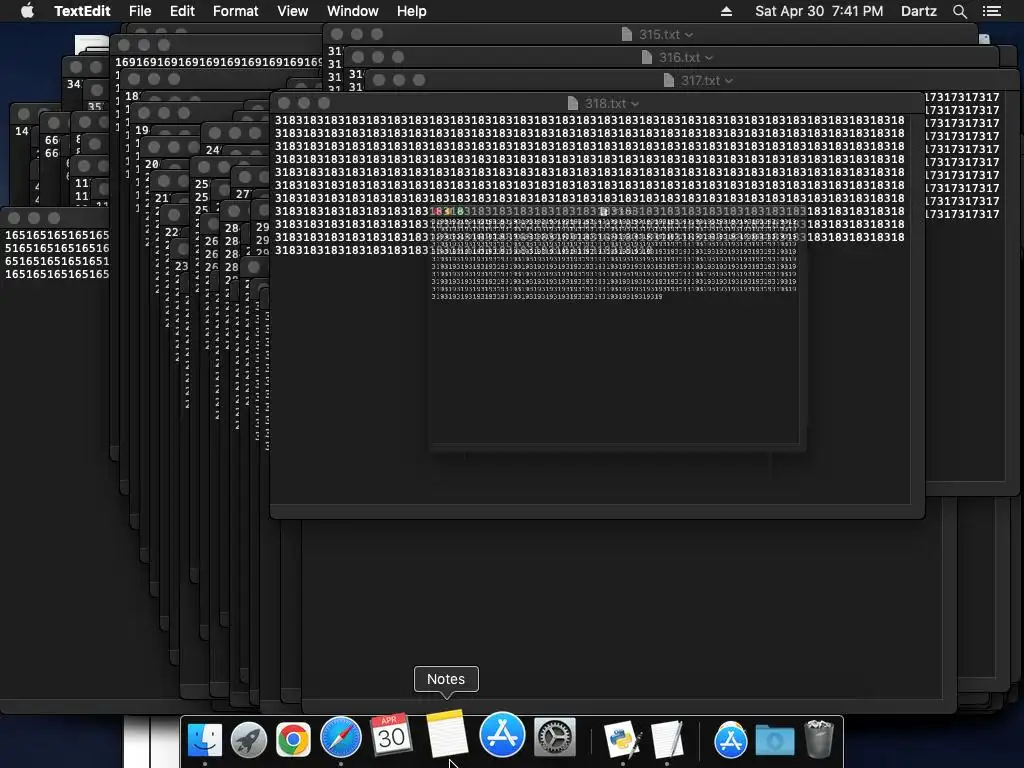
Task: Click the document icon beside 317.txt title
Action: click(x=668, y=80)
